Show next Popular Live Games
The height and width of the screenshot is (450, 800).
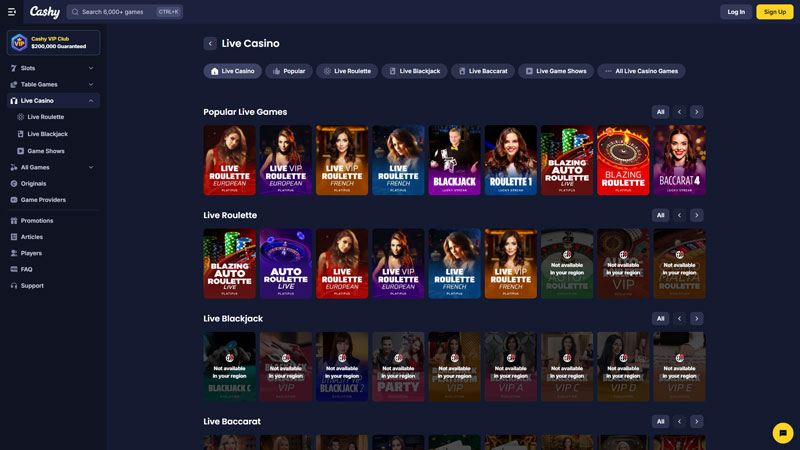click(x=696, y=112)
